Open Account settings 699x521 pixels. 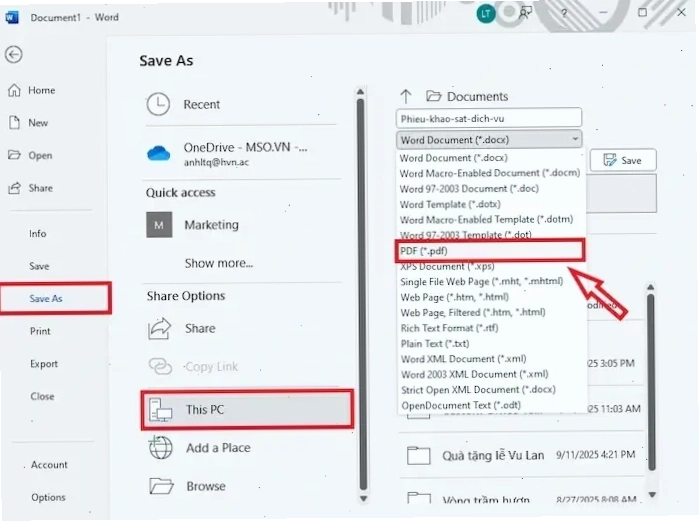(x=49, y=465)
